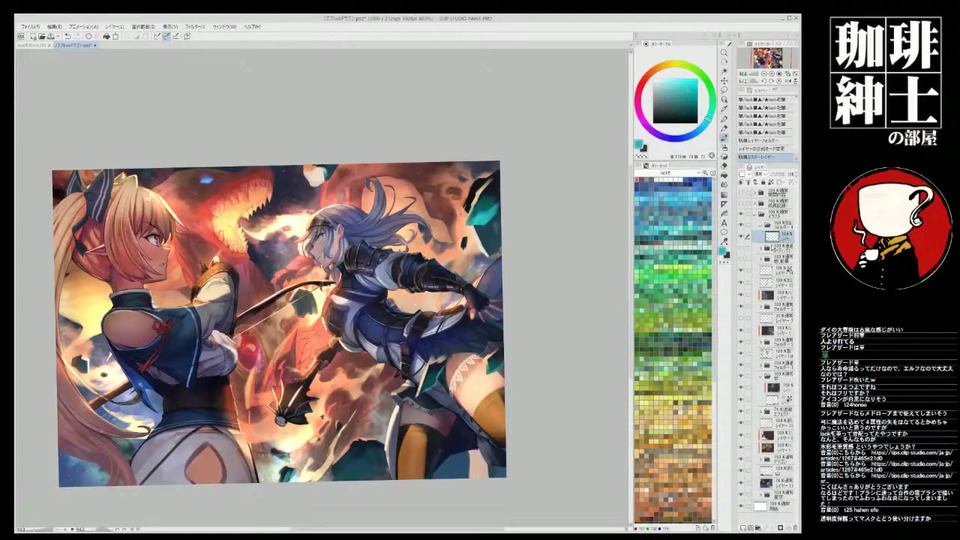Select the Pencil tool
Viewport: 960px width, 540px height.
[x=724, y=128]
